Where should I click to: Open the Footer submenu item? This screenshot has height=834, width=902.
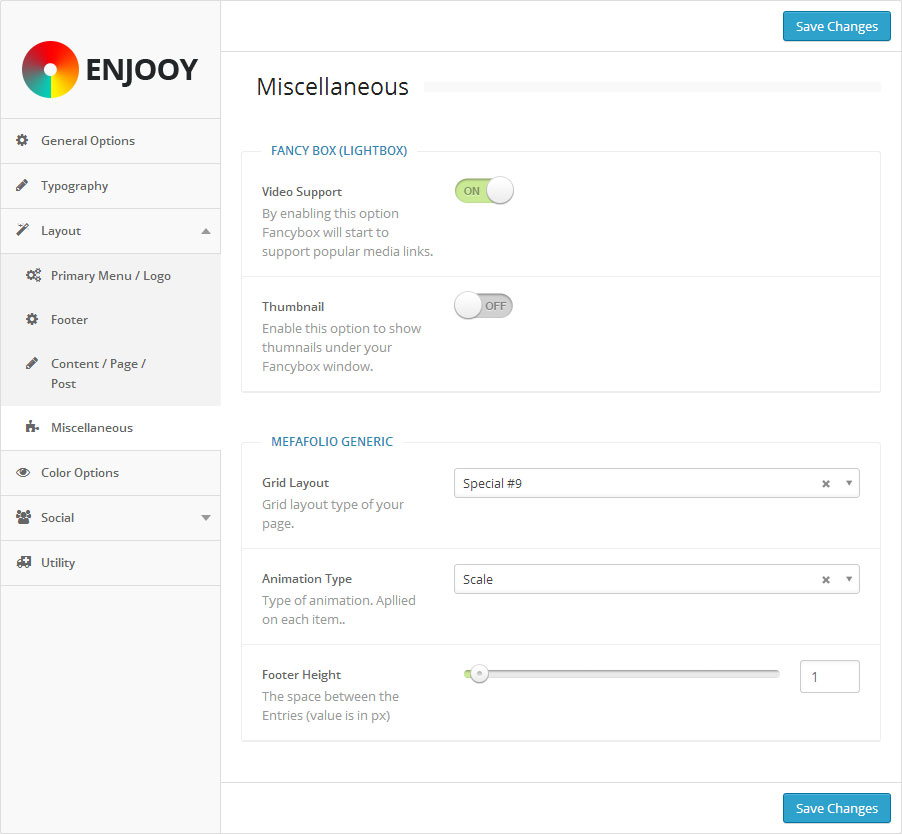click(69, 320)
